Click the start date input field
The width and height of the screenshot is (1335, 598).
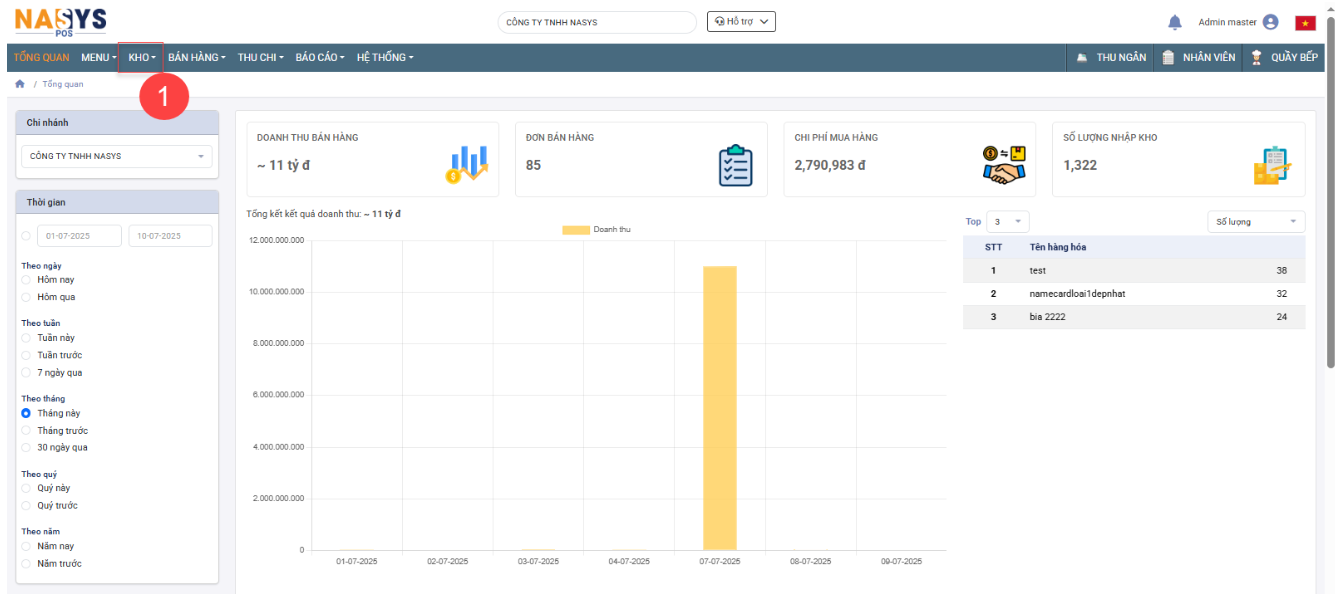(79, 236)
